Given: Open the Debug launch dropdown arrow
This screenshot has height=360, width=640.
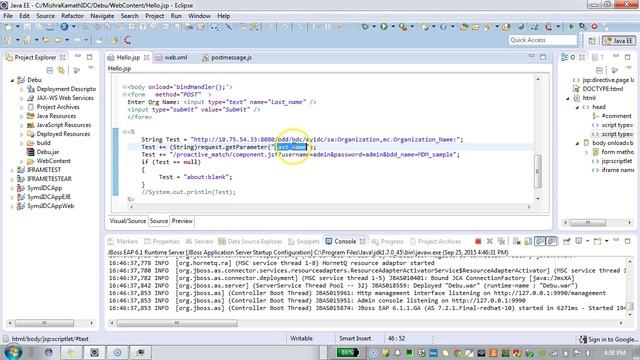Looking at the screenshot, I should pos(373,27).
